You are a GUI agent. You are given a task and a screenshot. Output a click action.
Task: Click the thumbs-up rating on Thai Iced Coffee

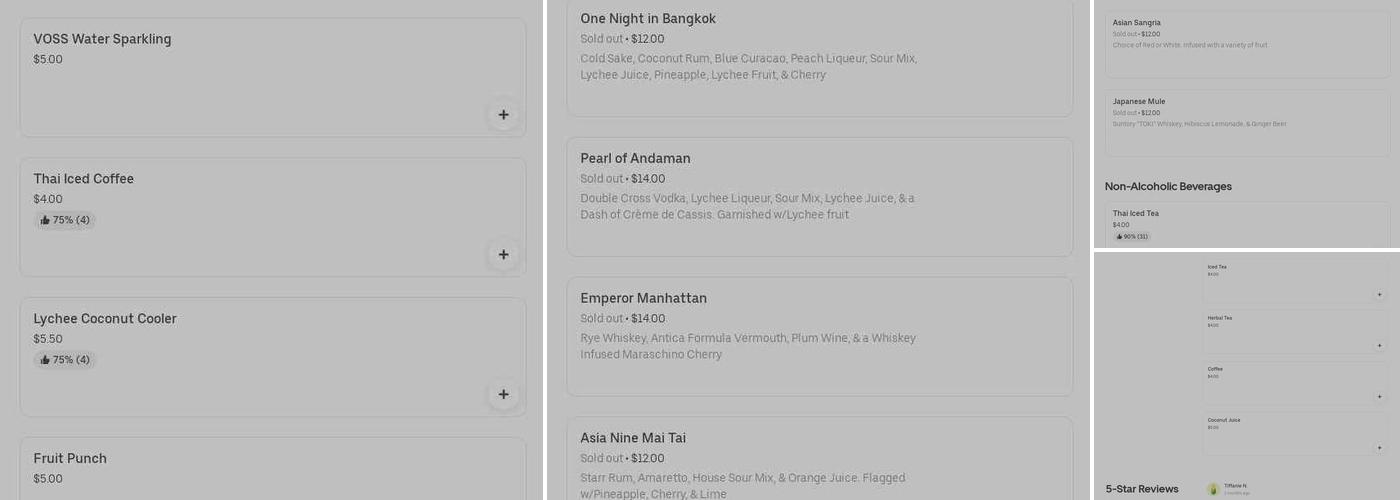tap(65, 220)
